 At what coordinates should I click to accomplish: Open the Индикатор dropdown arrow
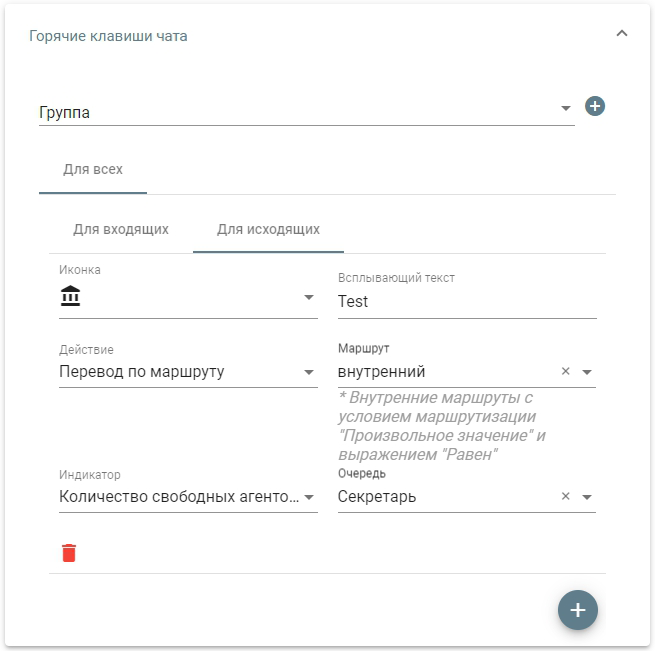309,497
